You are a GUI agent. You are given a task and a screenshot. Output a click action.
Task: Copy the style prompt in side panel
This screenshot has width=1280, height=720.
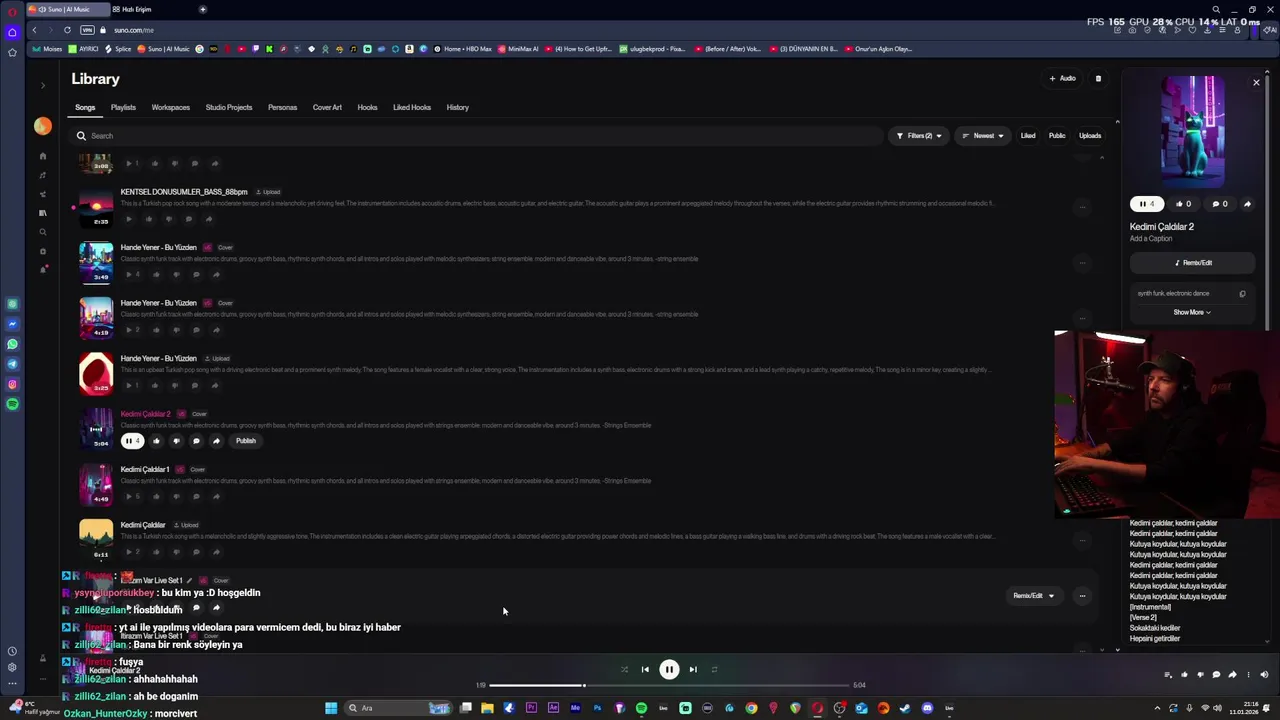click(x=1242, y=294)
